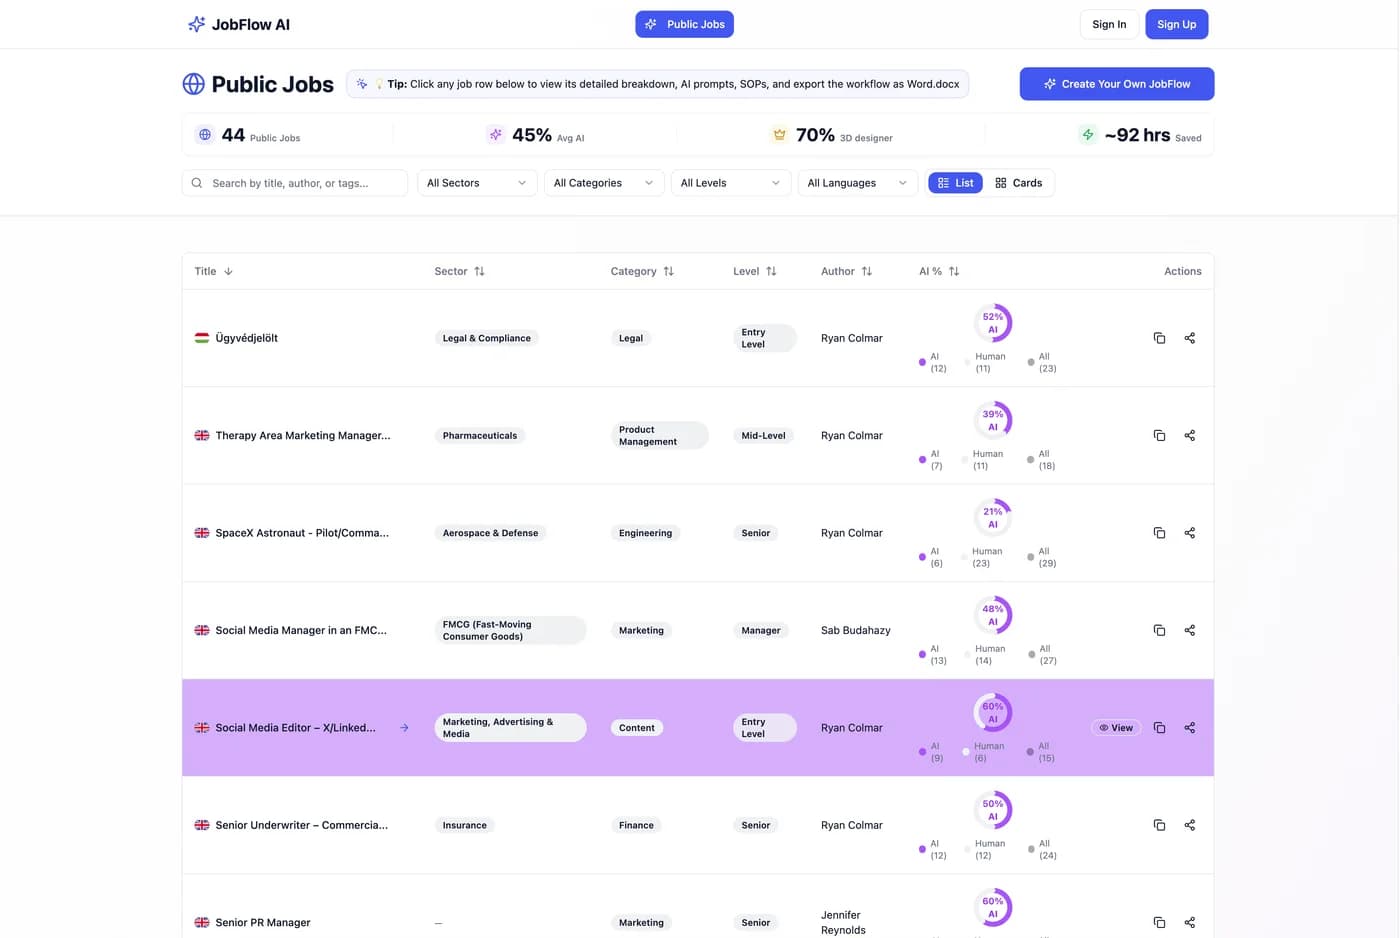1400x938 pixels.
Task: Click the 52% AI ring for Ügyvédjelölt
Action: 992,323
